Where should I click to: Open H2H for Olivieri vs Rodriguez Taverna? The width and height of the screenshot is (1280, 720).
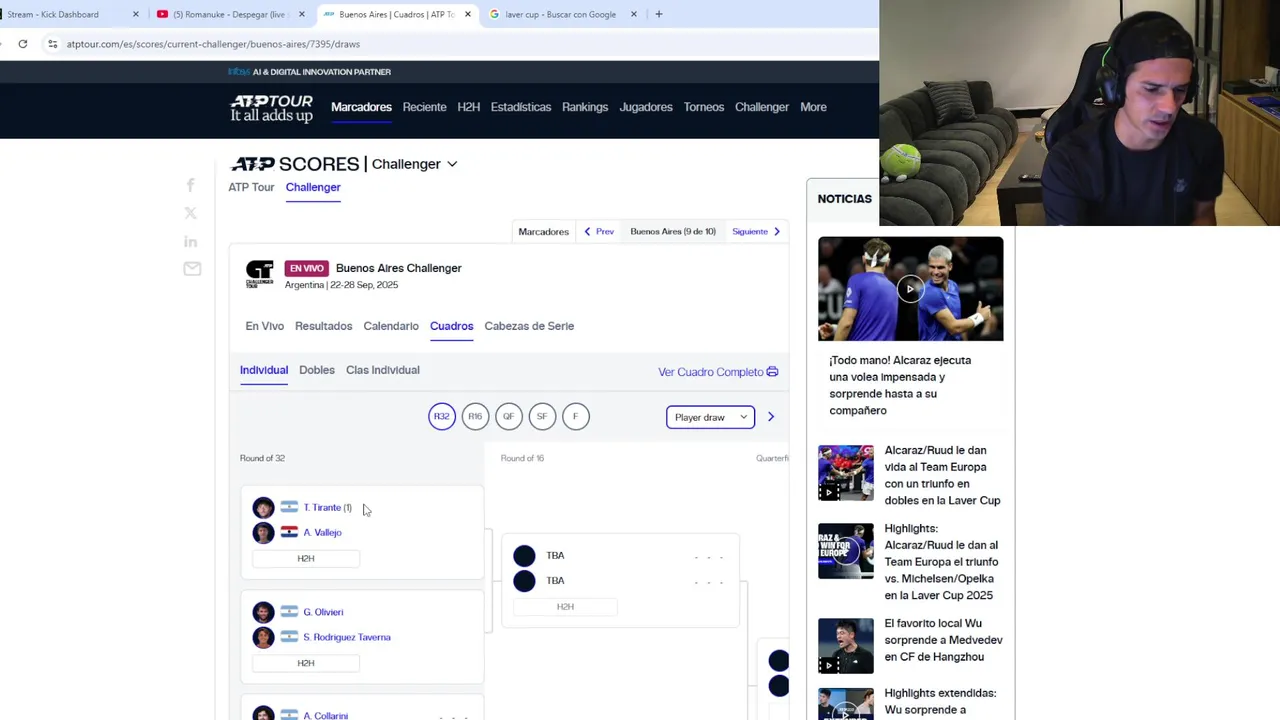coord(306,663)
